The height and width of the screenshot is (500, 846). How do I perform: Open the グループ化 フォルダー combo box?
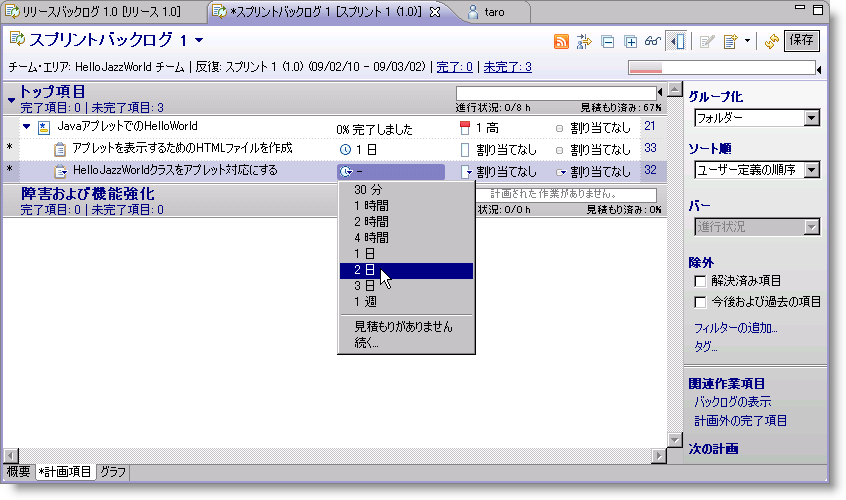coord(757,118)
